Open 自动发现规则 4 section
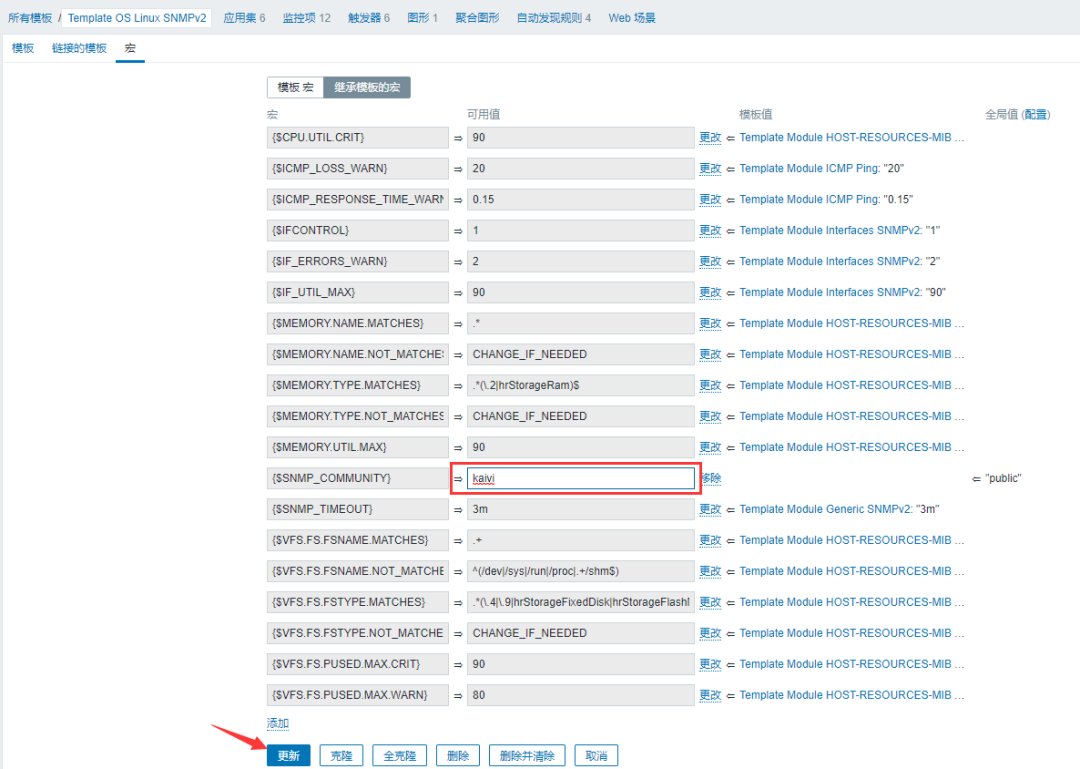1080x769 pixels. [554, 18]
